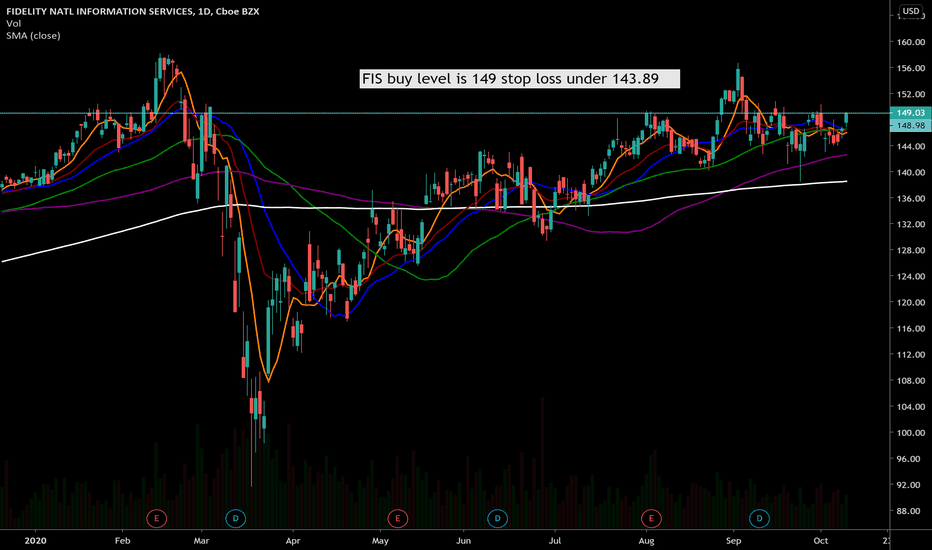Click the 124.00 price axis label
This screenshot has height=550, width=932.
coord(911,276)
